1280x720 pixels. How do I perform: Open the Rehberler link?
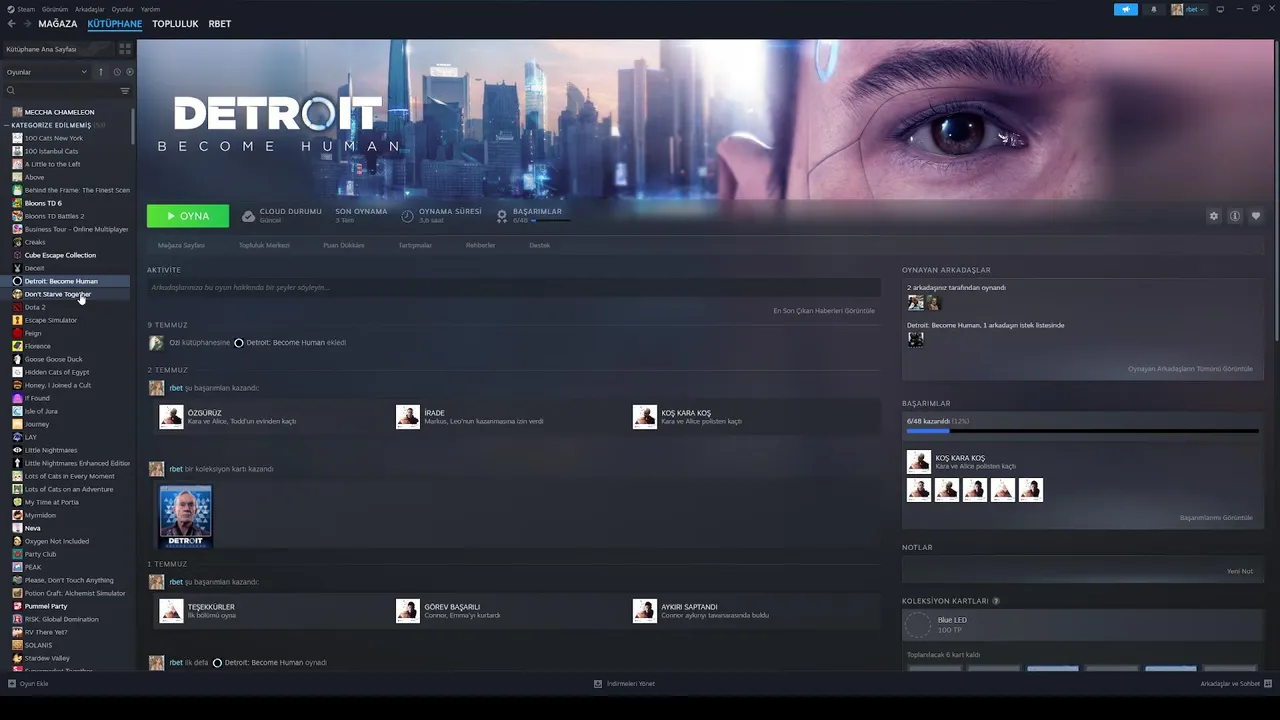(x=480, y=245)
